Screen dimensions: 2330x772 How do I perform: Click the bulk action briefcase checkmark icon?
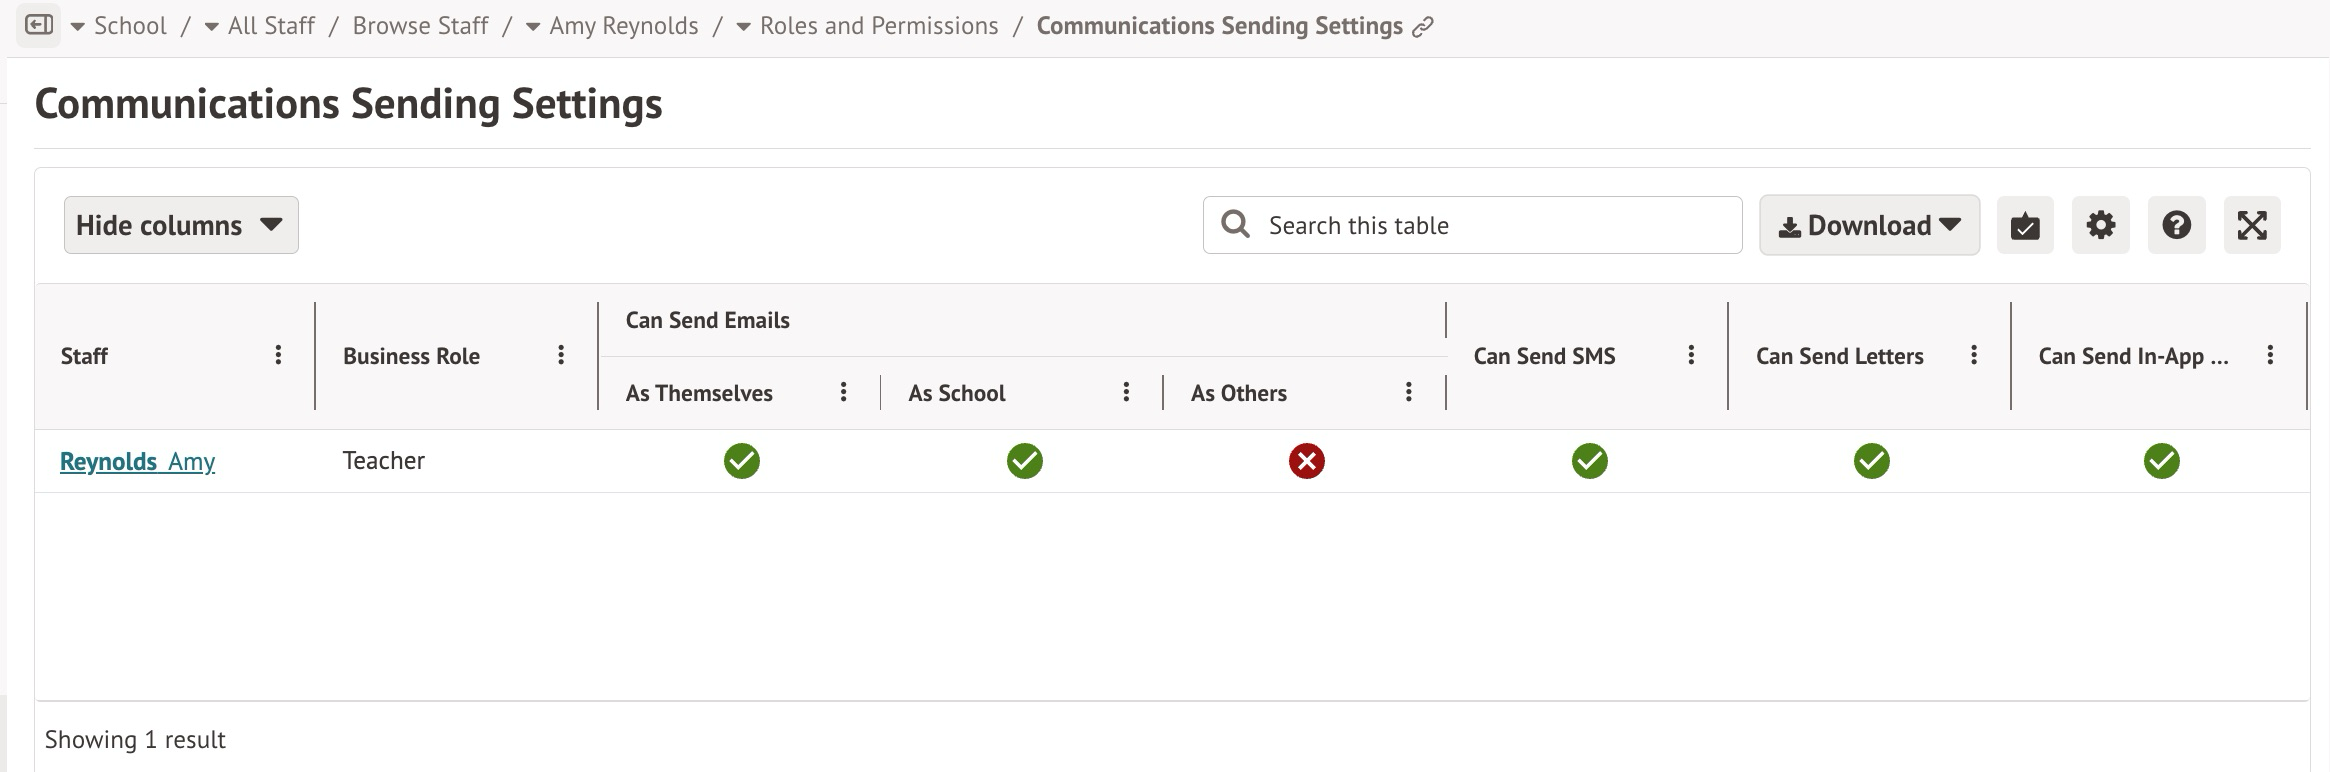[2024, 225]
